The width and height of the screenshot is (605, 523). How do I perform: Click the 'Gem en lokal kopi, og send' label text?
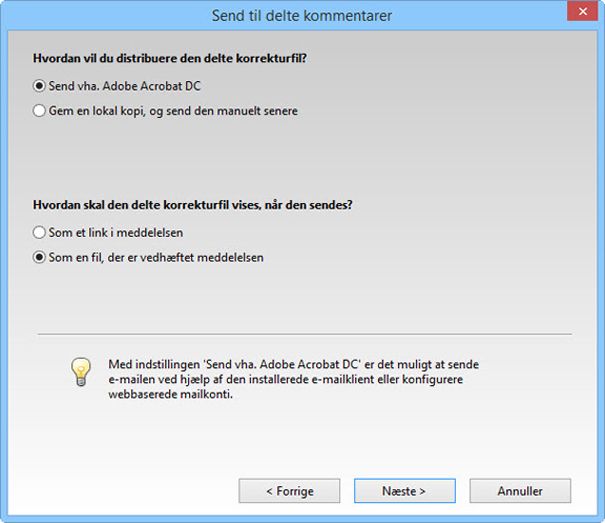point(173,111)
